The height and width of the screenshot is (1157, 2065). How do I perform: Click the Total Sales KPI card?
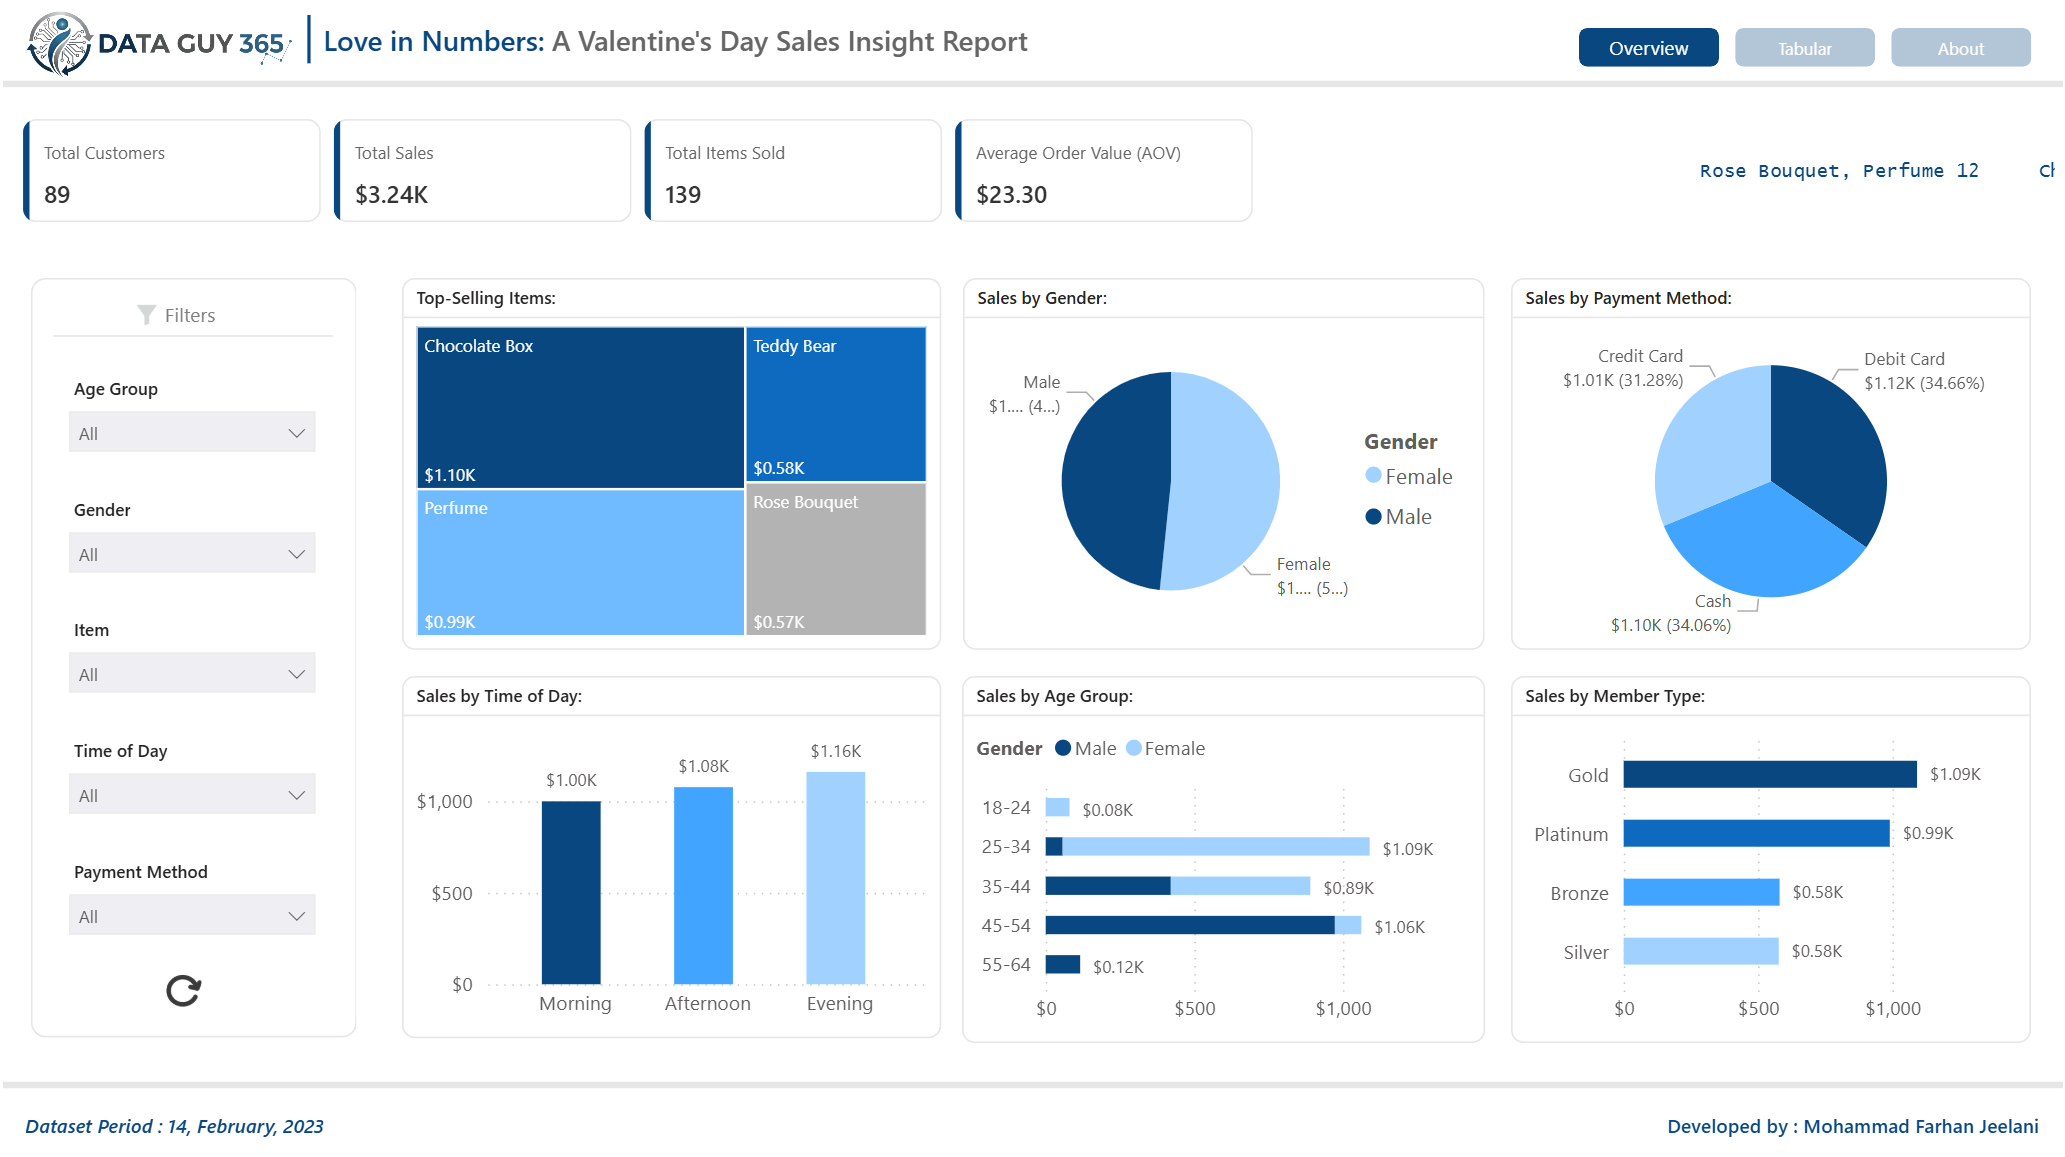point(483,171)
